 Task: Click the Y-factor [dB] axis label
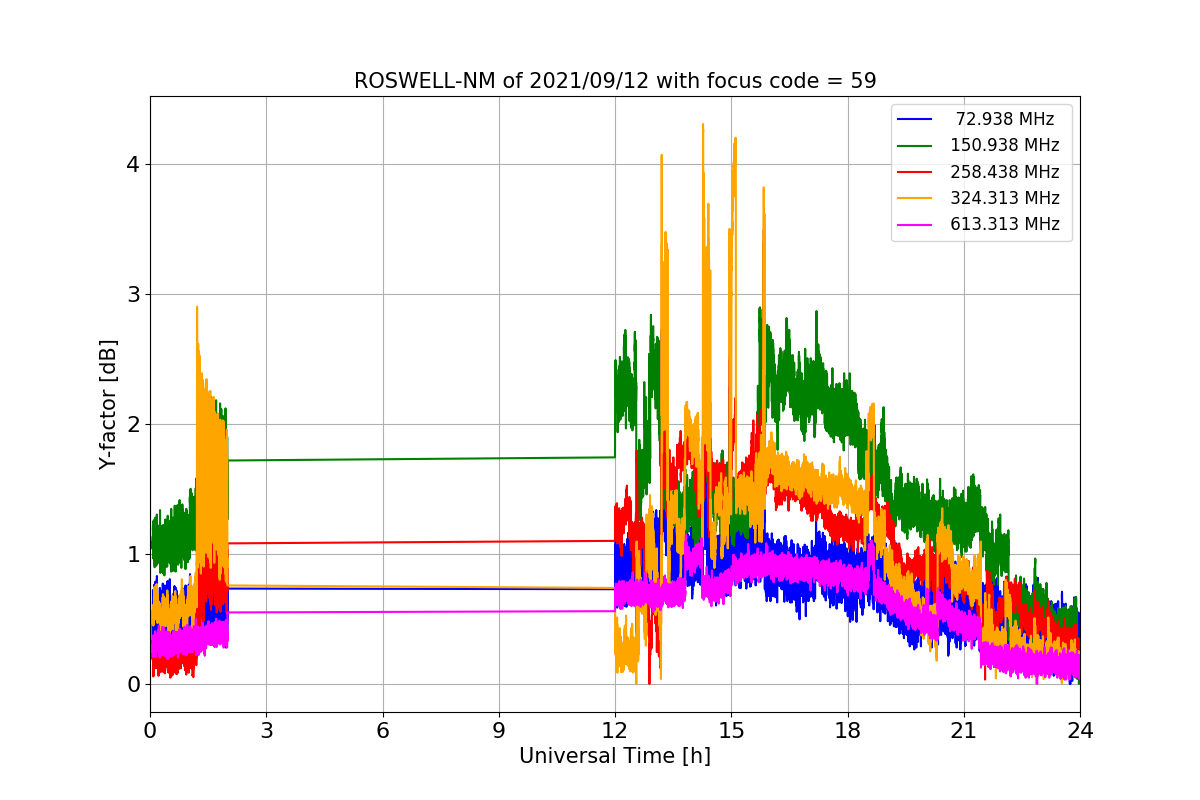pyautogui.click(x=108, y=404)
